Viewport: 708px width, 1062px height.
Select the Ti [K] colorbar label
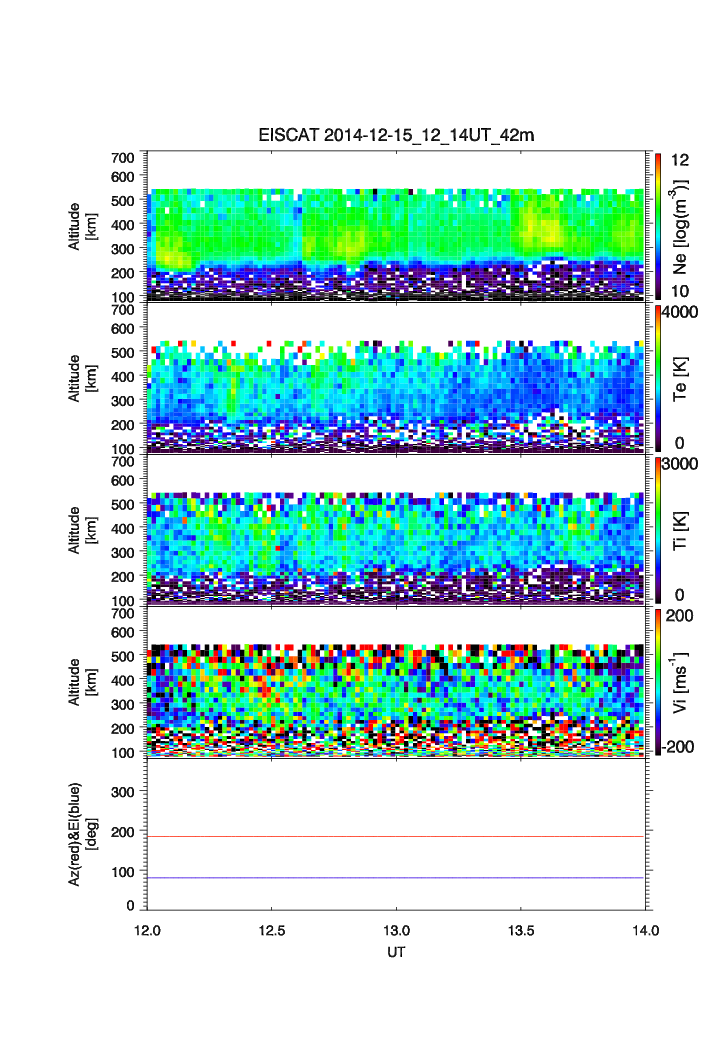pyautogui.click(x=684, y=529)
